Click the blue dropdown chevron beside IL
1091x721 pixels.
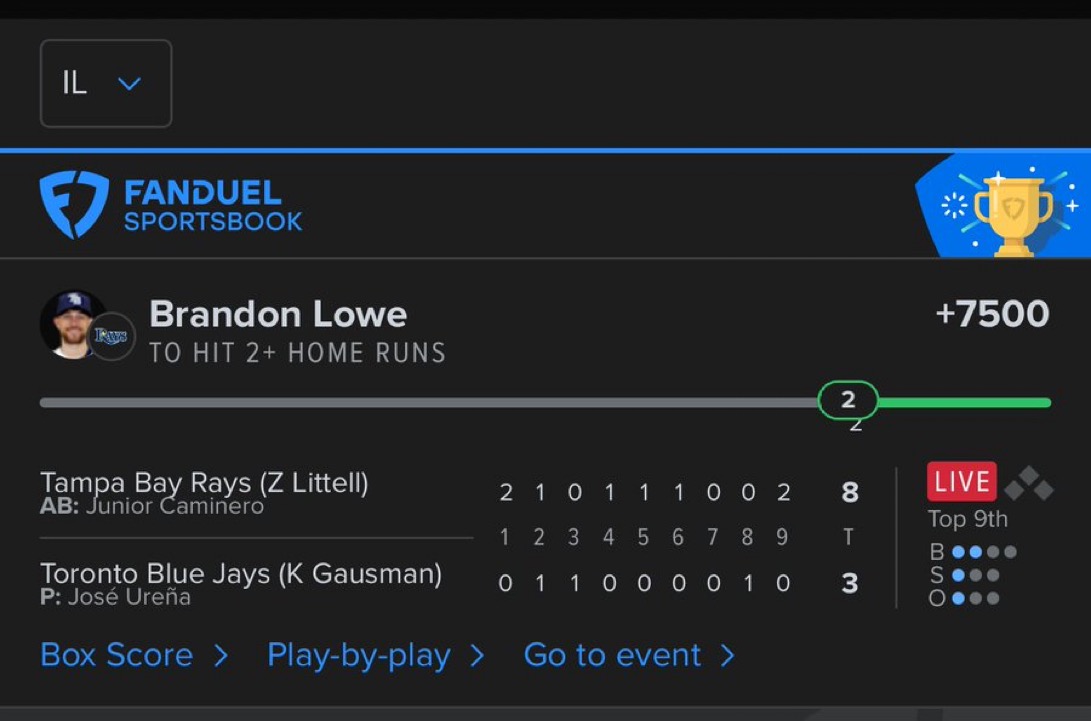pos(129,84)
